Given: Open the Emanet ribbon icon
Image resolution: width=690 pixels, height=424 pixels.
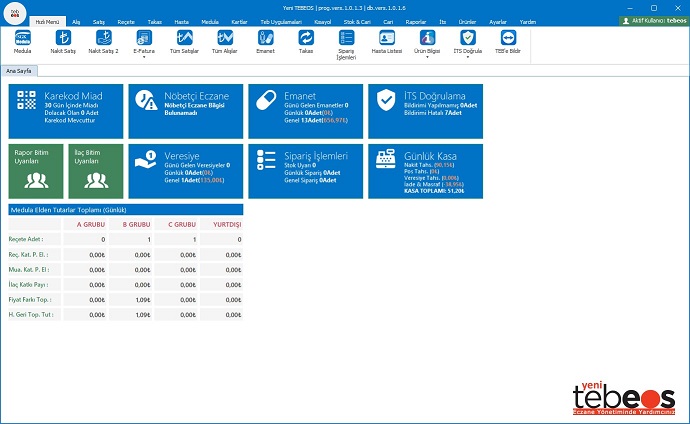Looking at the screenshot, I should [265, 40].
